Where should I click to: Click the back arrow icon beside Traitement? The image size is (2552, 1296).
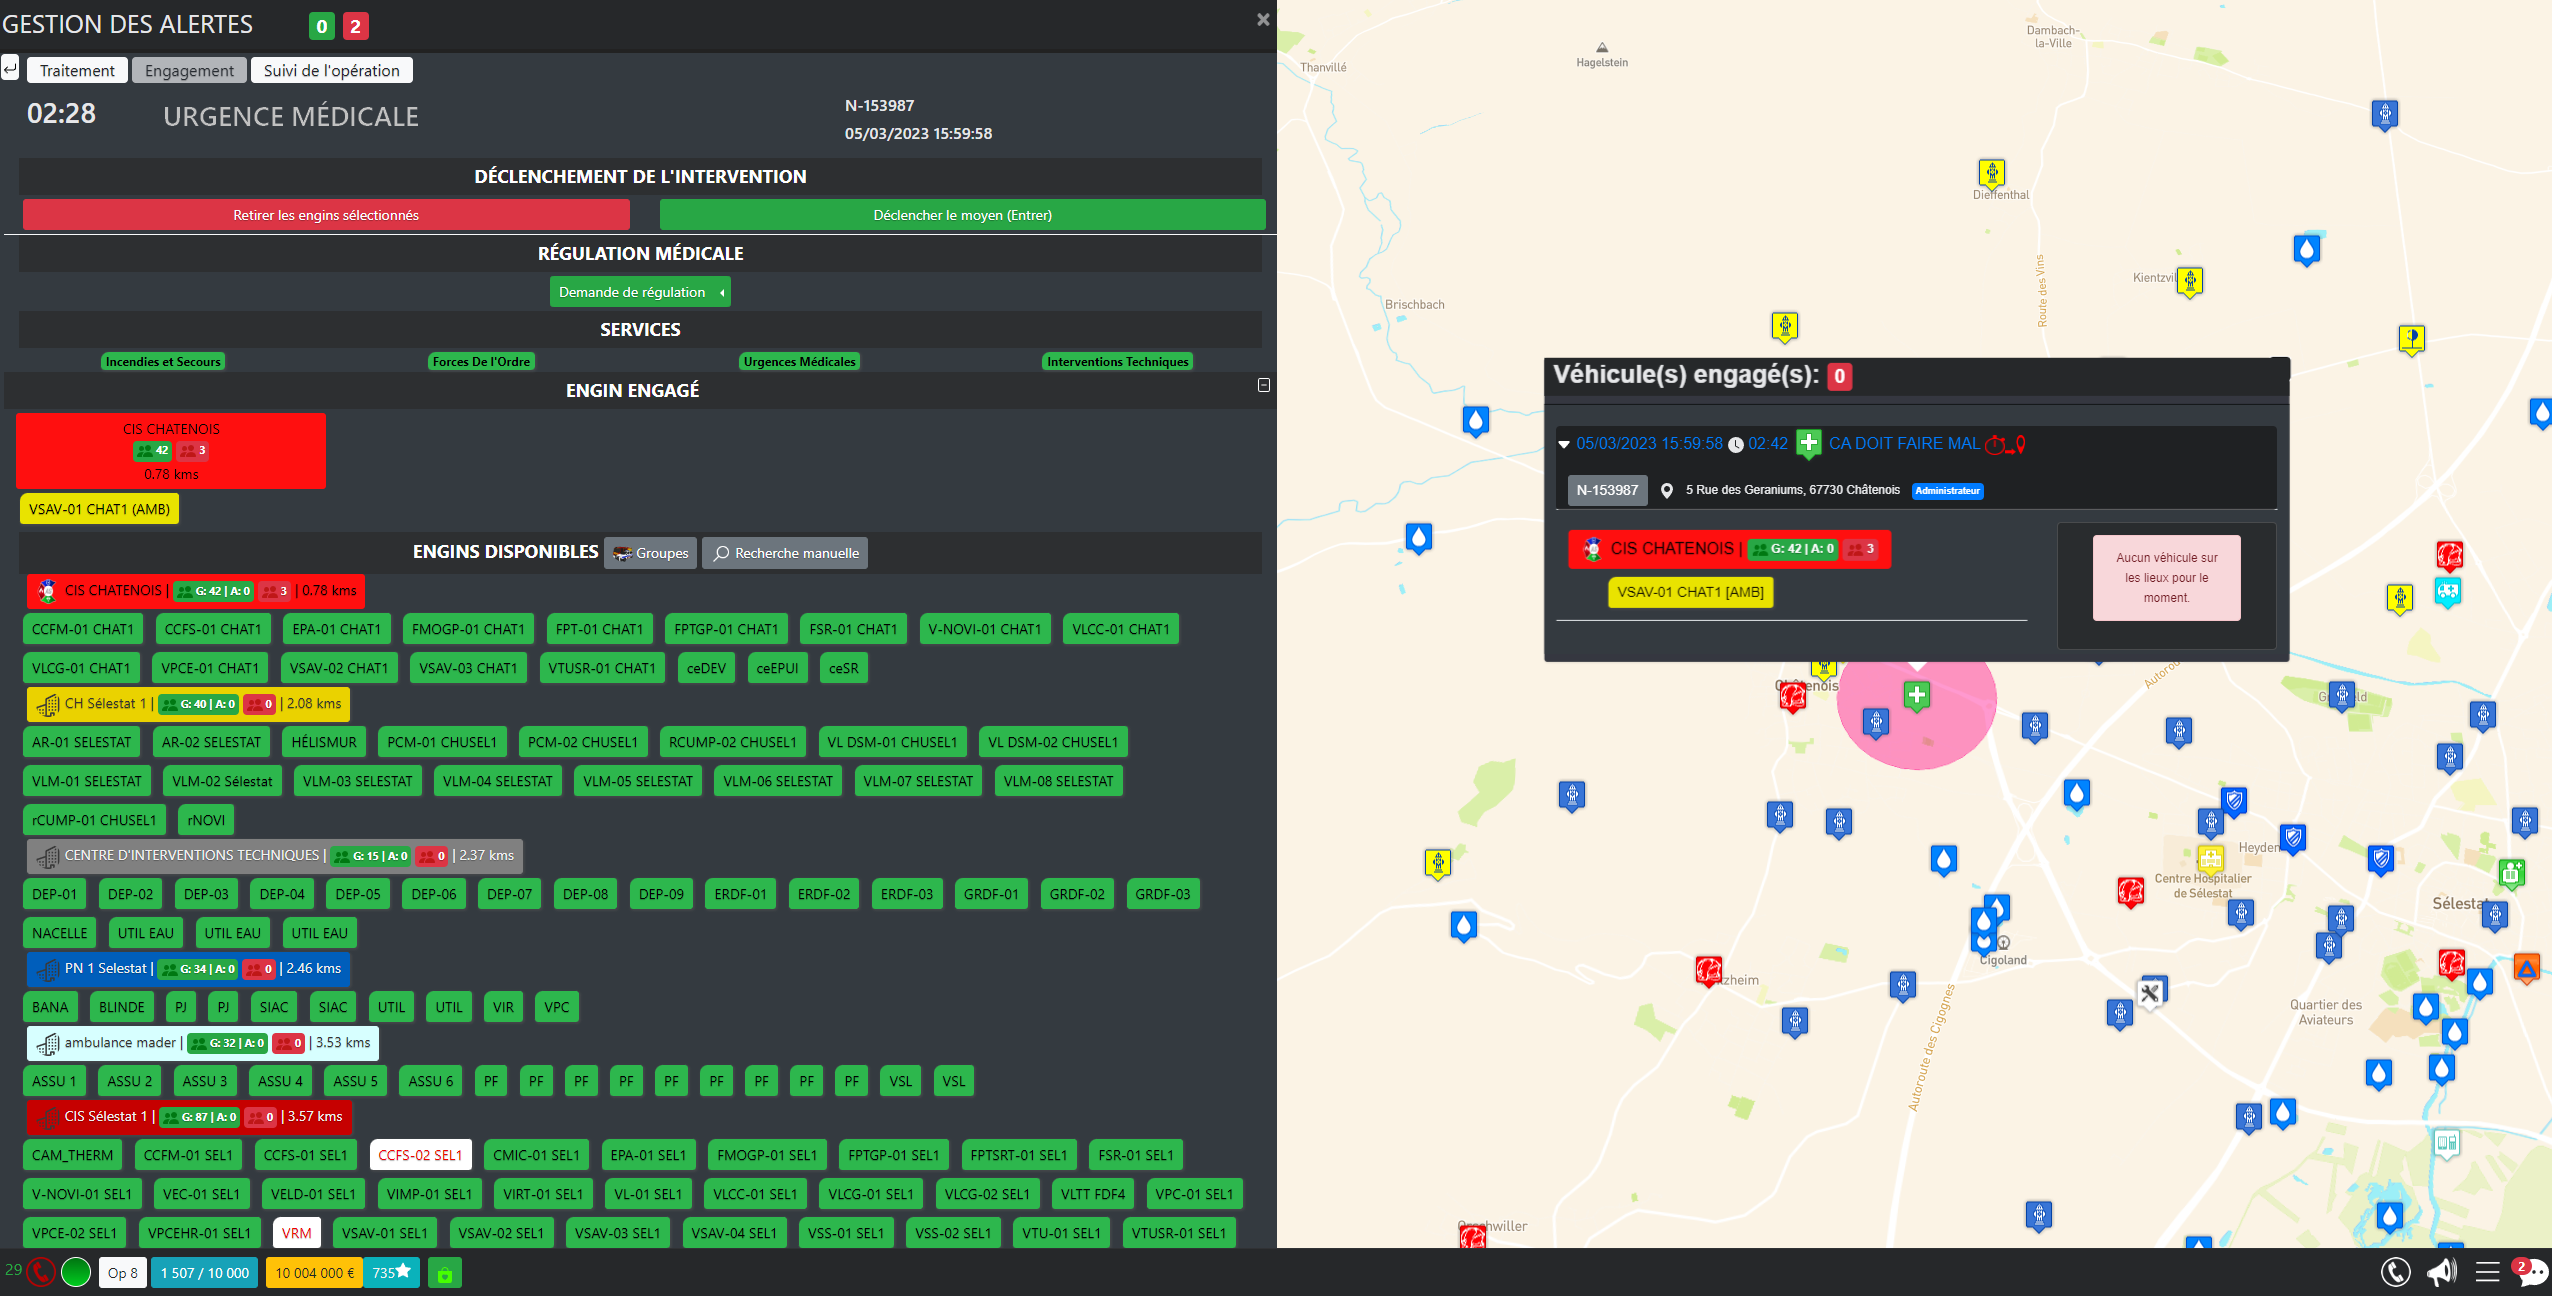[x=10, y=69]
